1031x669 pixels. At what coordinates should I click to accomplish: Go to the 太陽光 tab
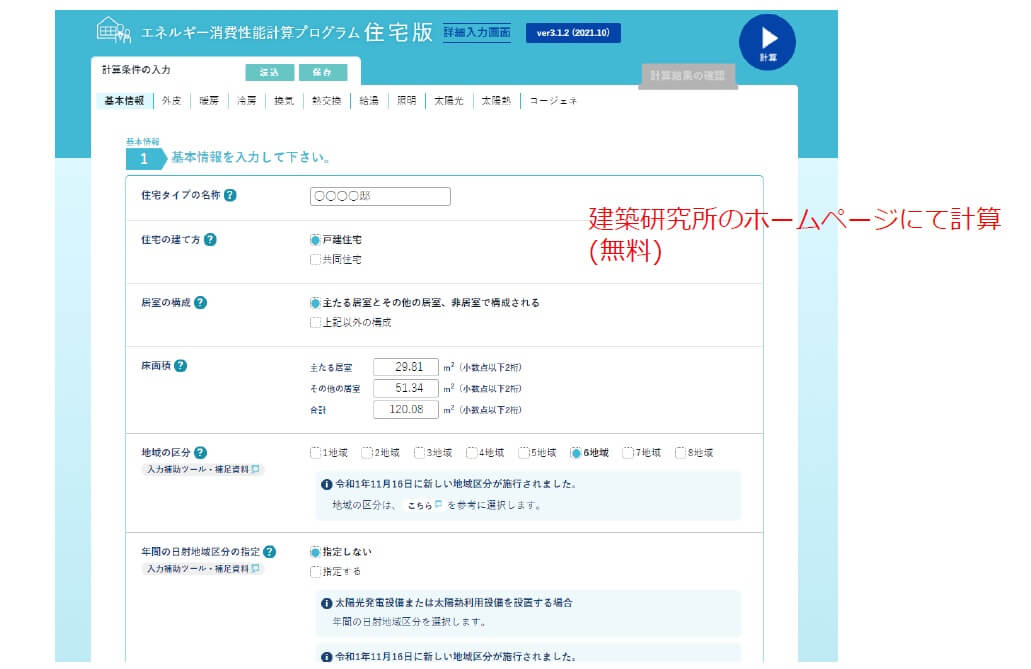tap(446, 101)
